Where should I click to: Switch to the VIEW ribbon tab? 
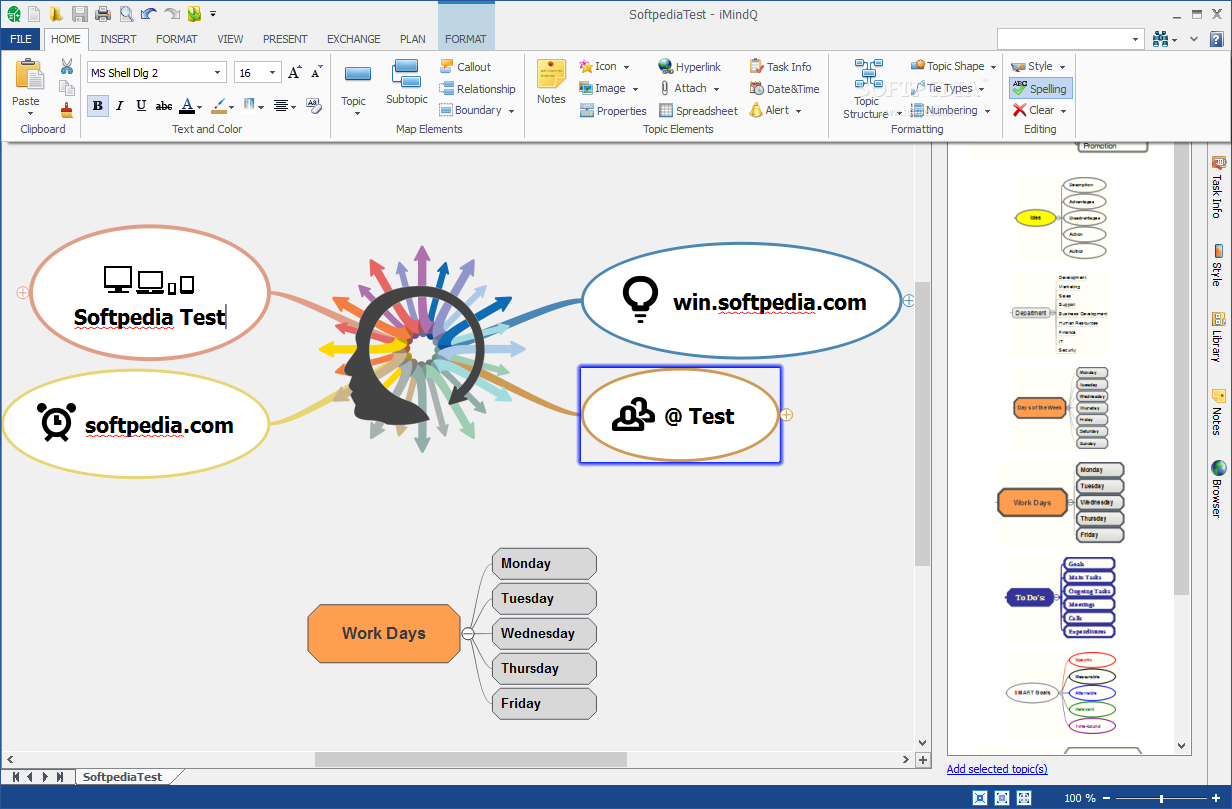pos(230,39)
